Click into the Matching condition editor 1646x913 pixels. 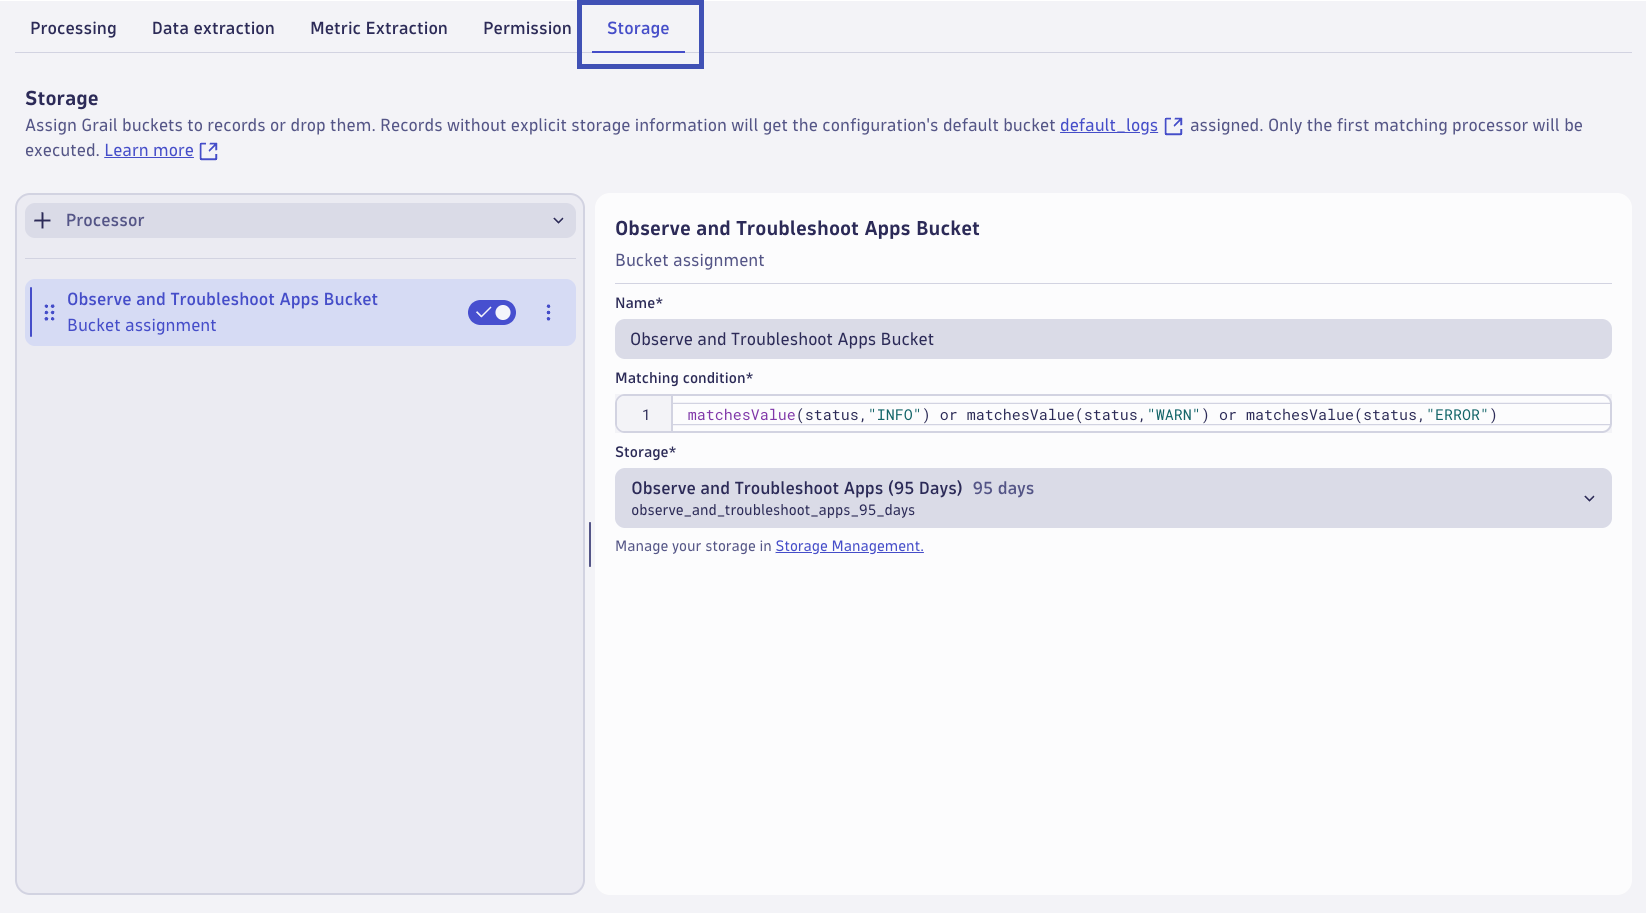click(x=1140, y=414)
